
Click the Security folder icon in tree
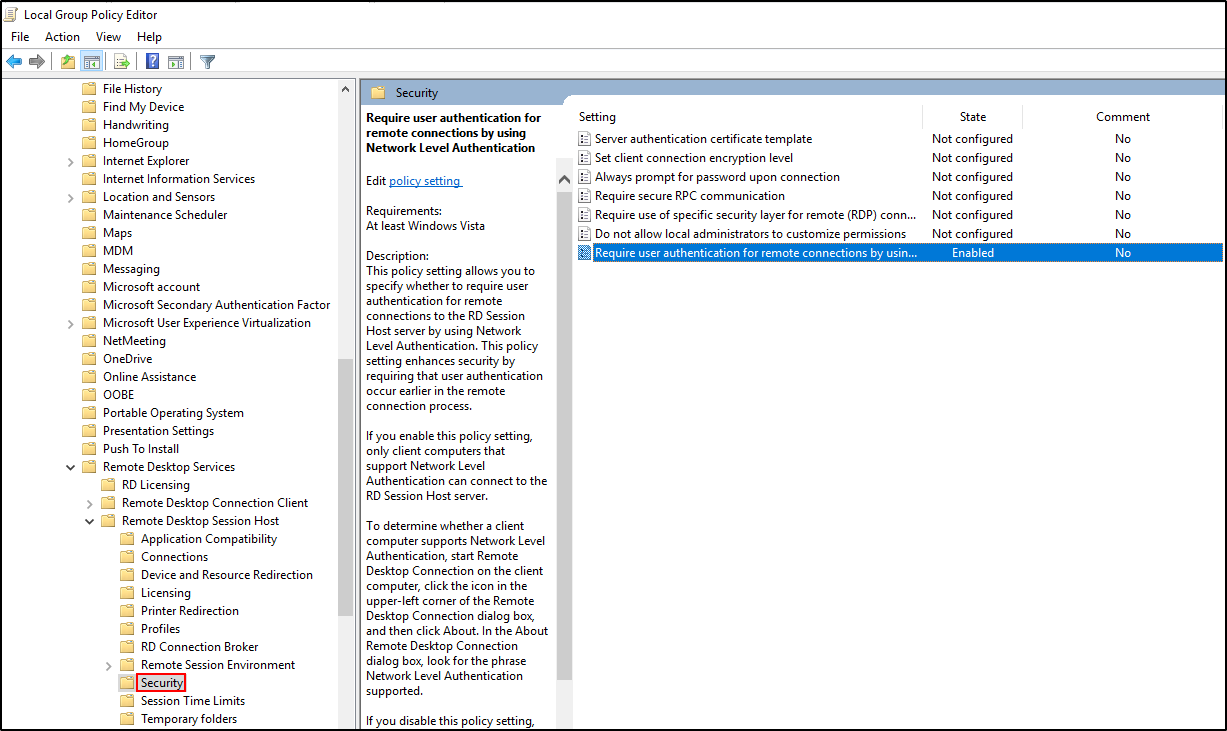[127, 683]
